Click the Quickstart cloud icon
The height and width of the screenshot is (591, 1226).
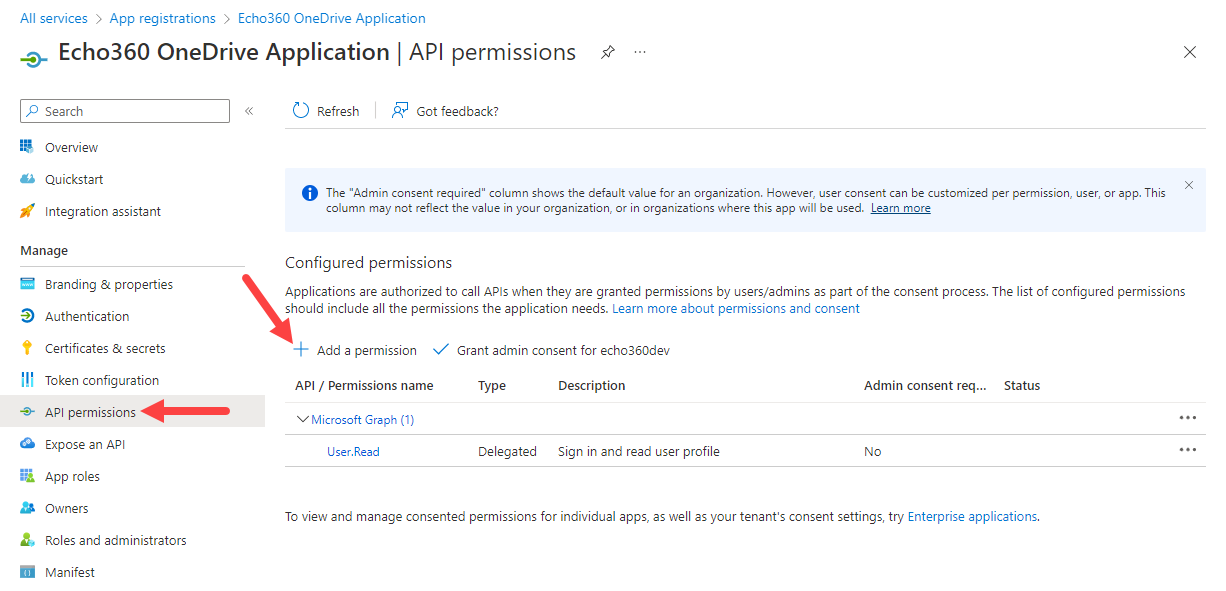pyautogui.click(x=27, y=179)
